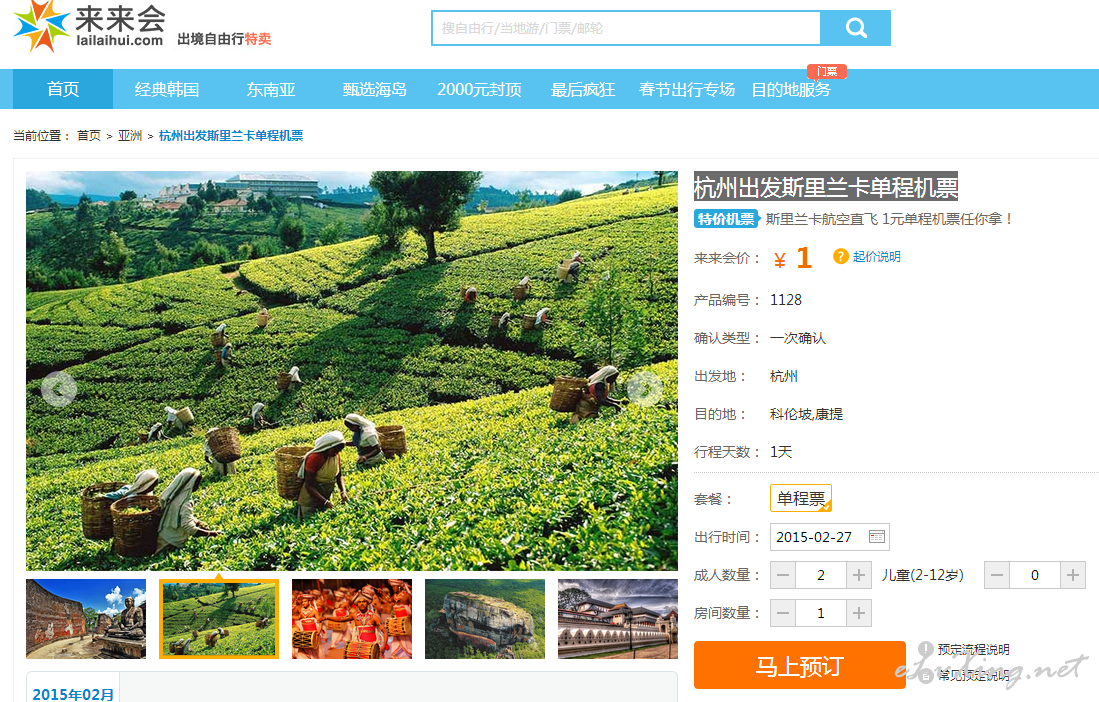Show next photo with right arrow
This screenshot has height=702, width=1099.
(645, 389)
